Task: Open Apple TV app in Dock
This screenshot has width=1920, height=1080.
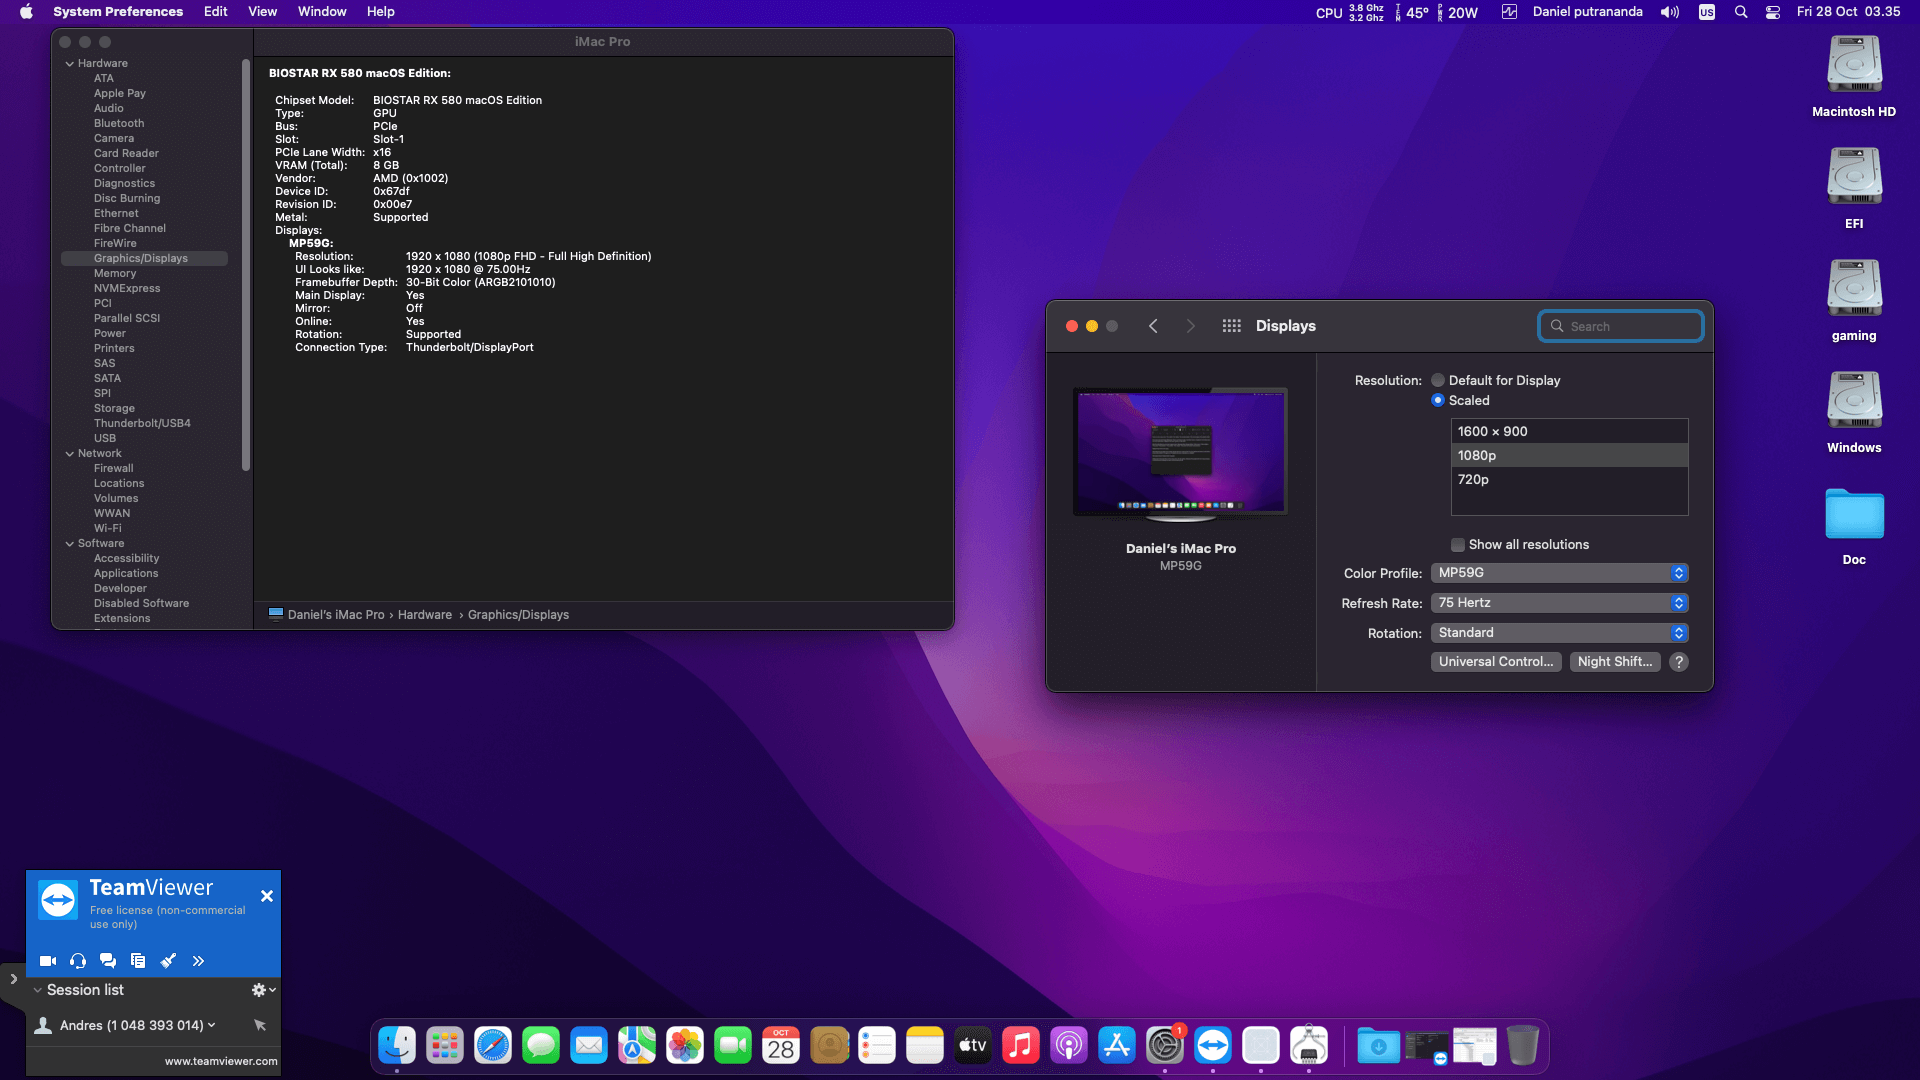Action: click(x=973, y=1046)
